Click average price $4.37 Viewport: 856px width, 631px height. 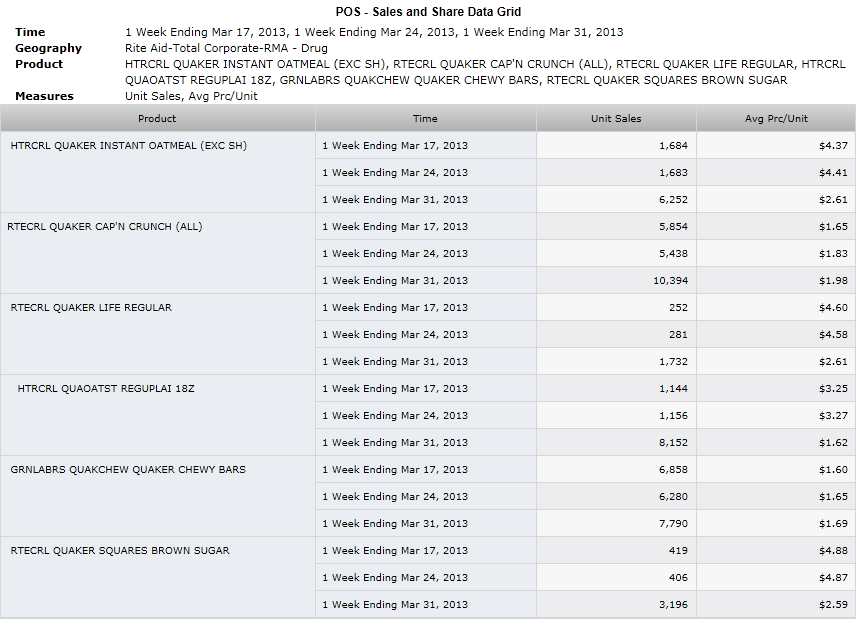click(x=833, y=146)
